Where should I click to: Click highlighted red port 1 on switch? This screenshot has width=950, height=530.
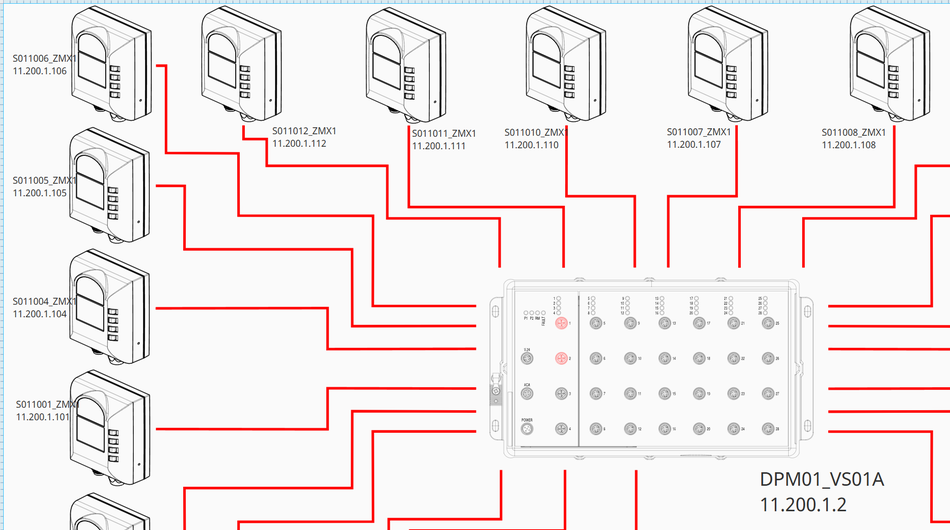562,323
